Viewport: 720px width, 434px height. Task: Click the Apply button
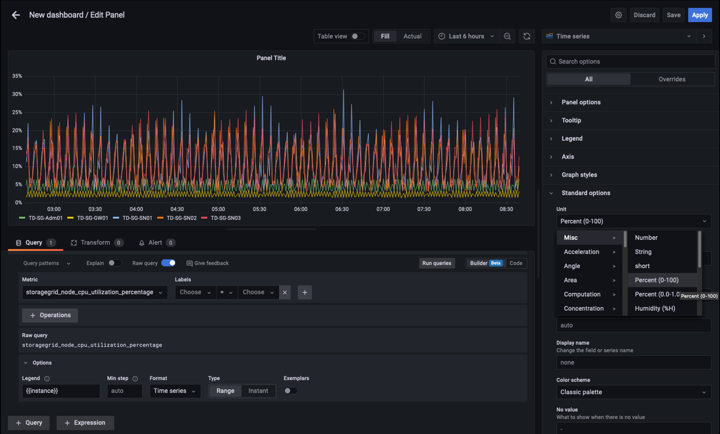(x=699, y=15)
